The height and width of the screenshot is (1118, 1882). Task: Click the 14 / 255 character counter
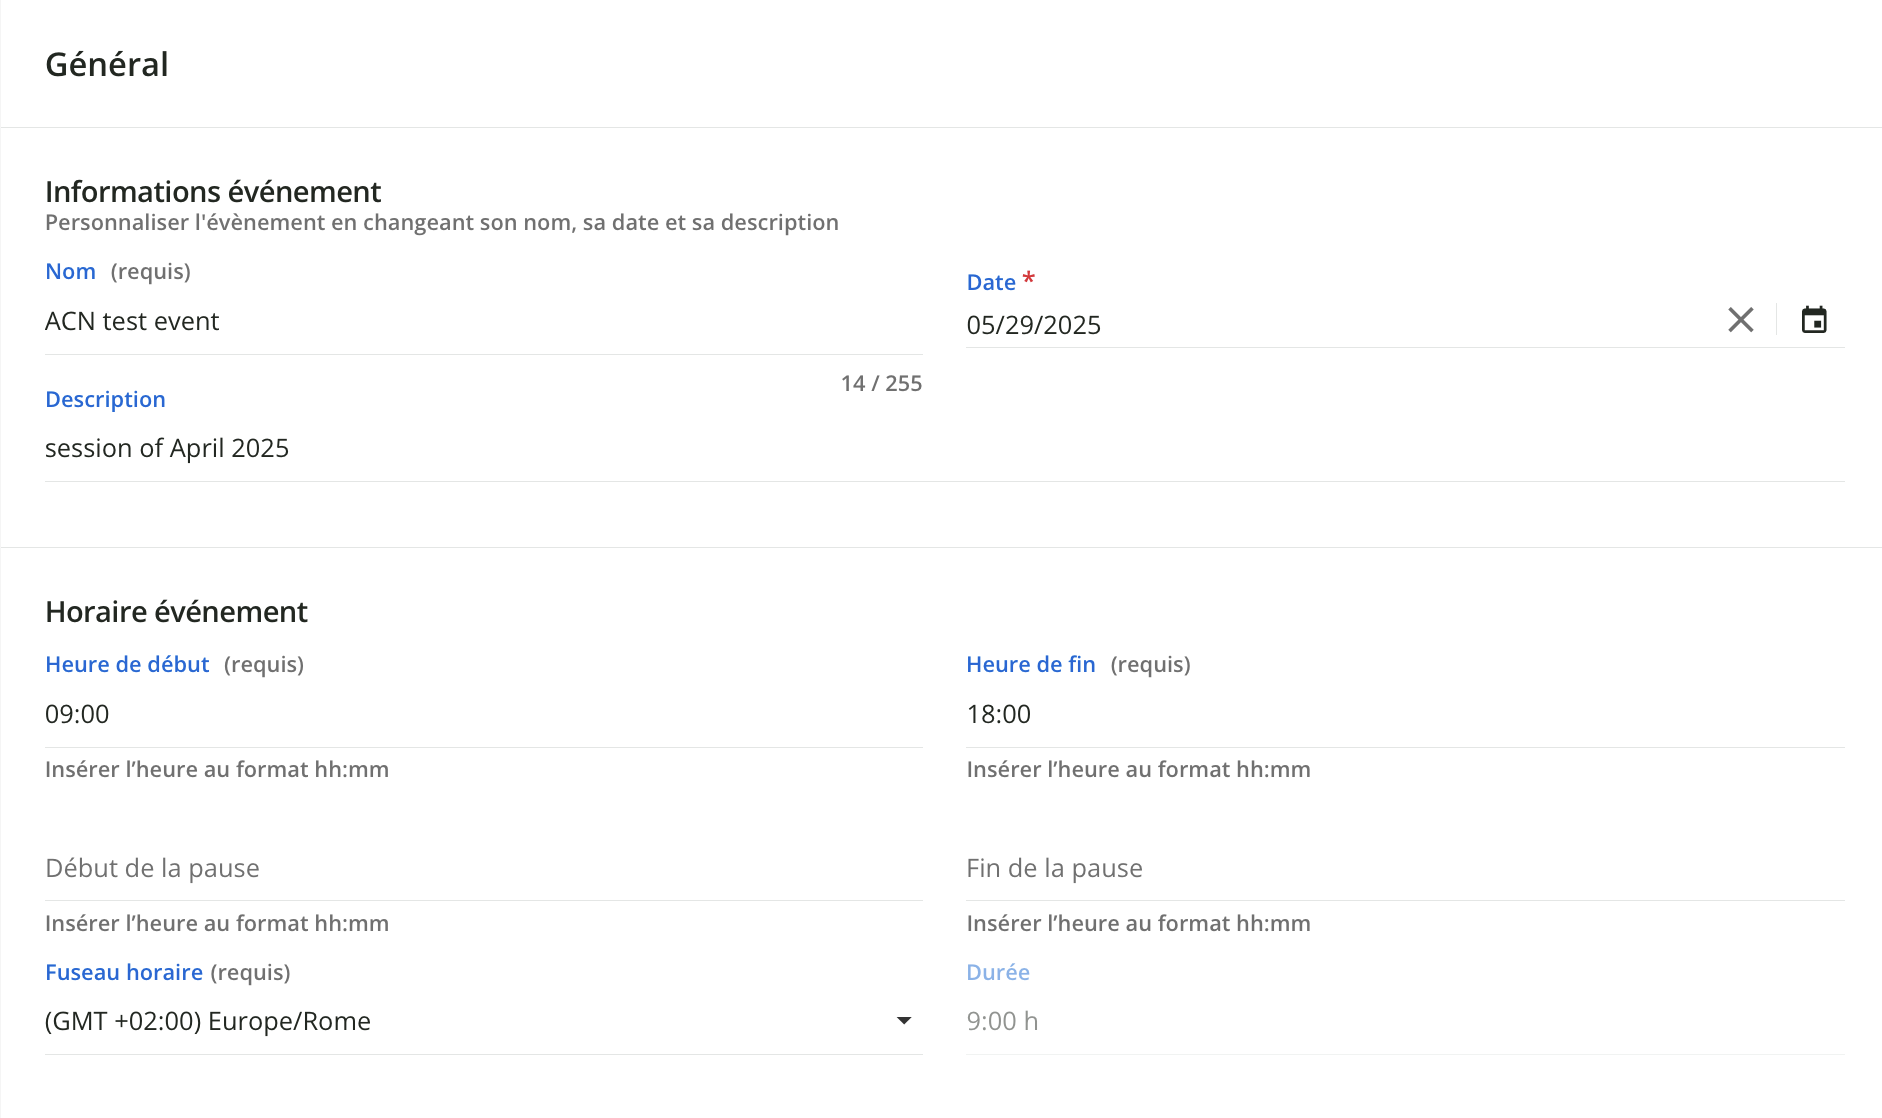881,384
